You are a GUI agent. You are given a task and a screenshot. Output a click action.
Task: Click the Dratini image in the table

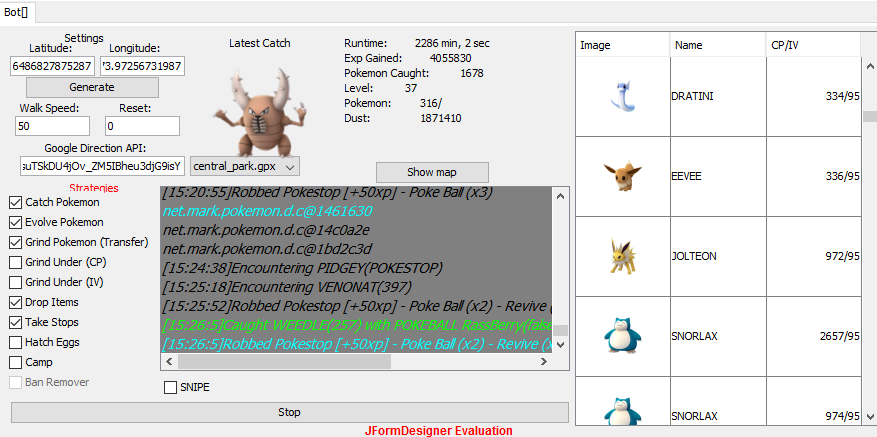pos(623,96)
